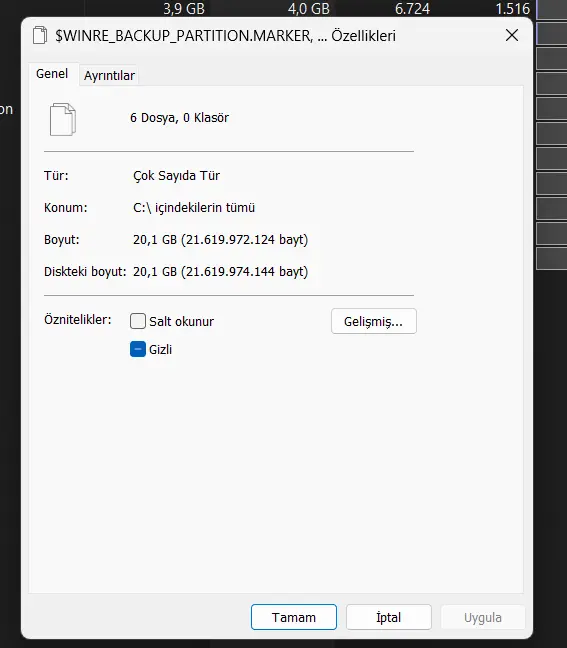Open the Gelişmiş... advanced attributes
The height and width of the screenshot is (648, 567).
click(374, 321)
